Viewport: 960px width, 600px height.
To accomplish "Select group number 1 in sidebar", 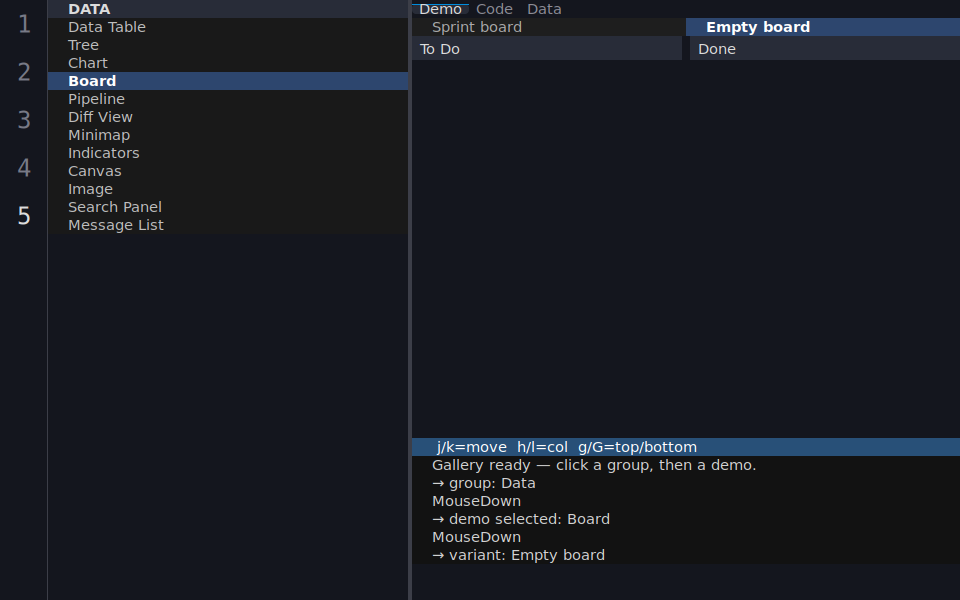I will (24, 24).
